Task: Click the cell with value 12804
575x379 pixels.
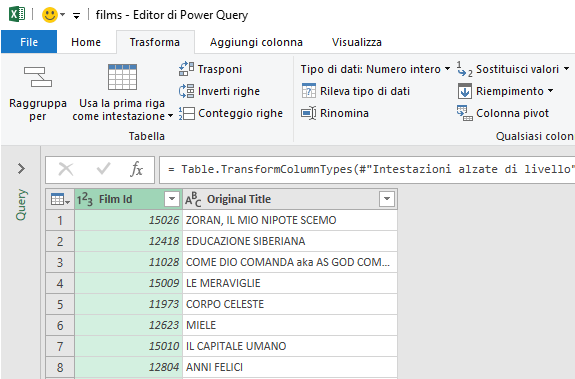Action: [x=128, y=367]
